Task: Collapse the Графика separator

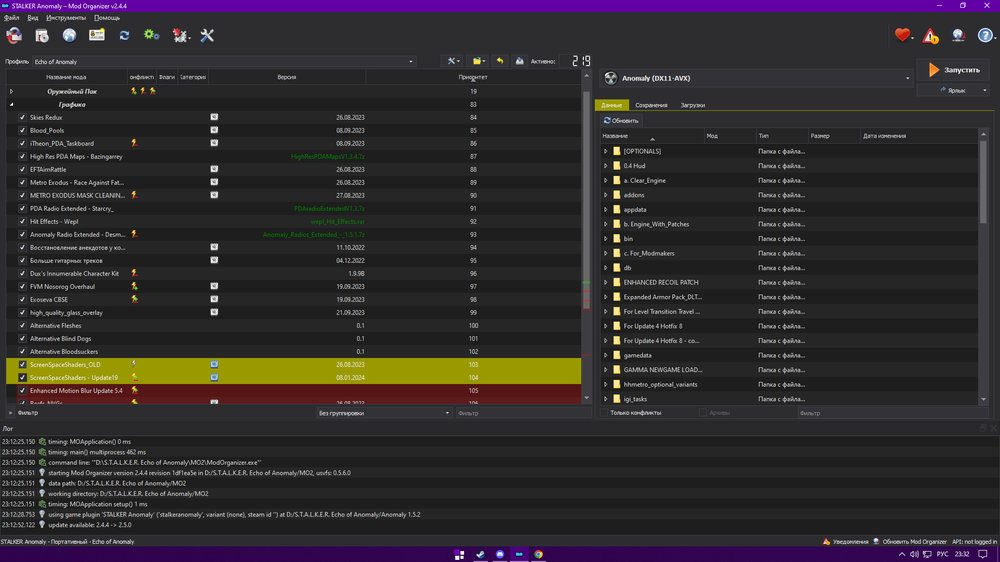Action: tap(11, 104)
